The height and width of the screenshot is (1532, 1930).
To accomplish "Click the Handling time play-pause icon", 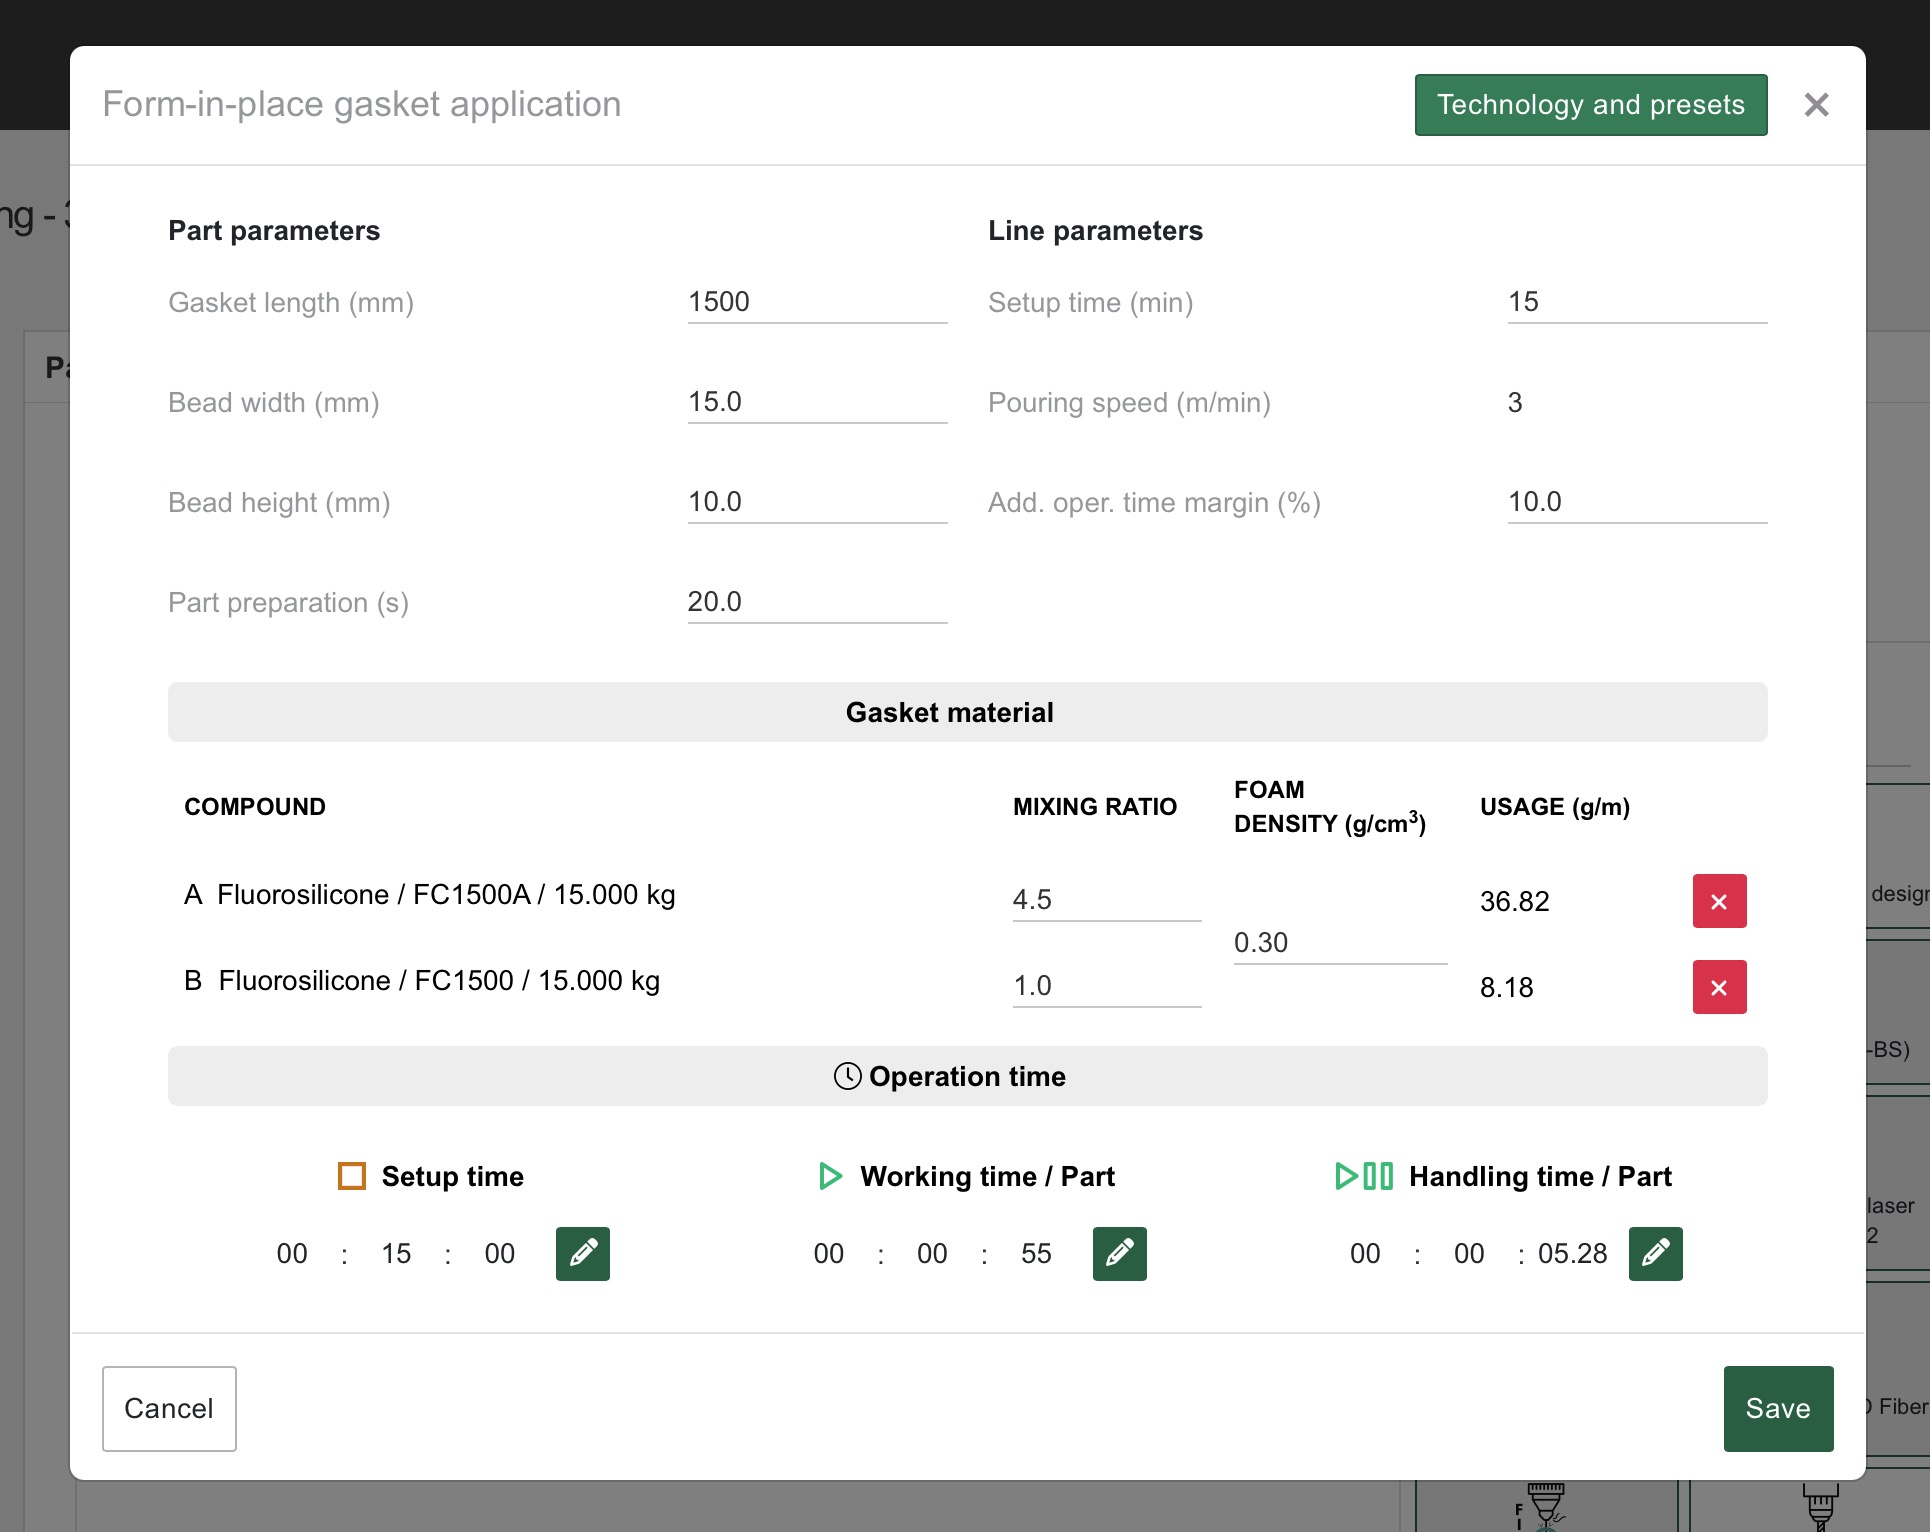I will [1364, 1176].
